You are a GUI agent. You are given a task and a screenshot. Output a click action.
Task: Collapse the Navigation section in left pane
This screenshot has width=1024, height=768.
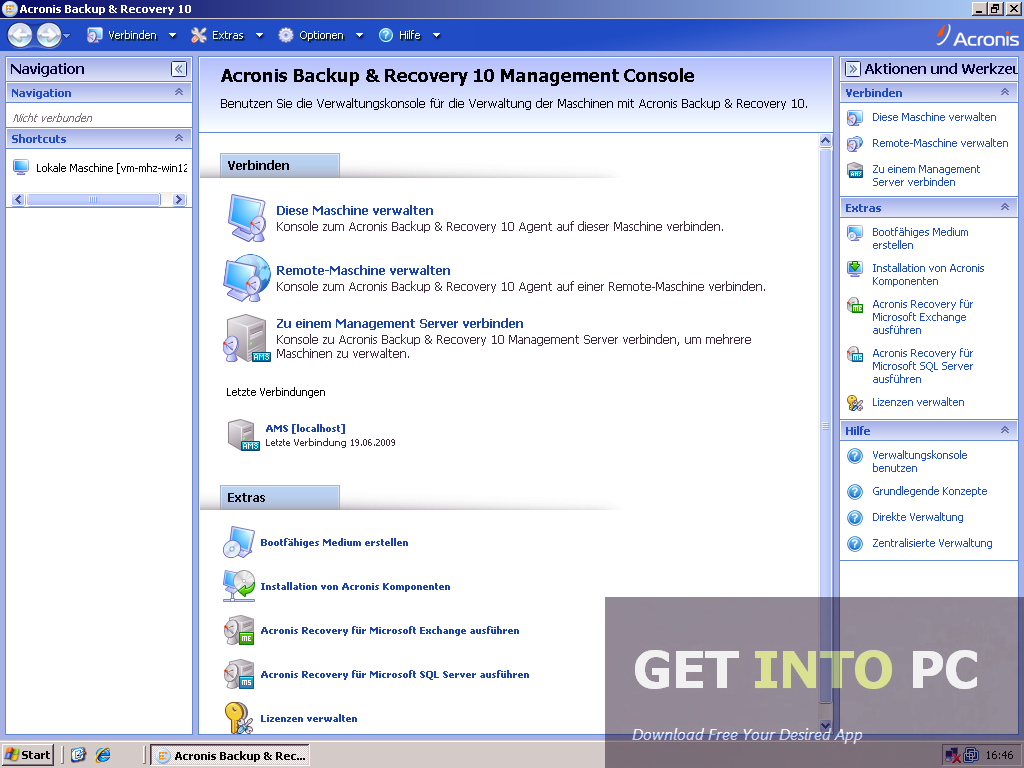(178, 92)
